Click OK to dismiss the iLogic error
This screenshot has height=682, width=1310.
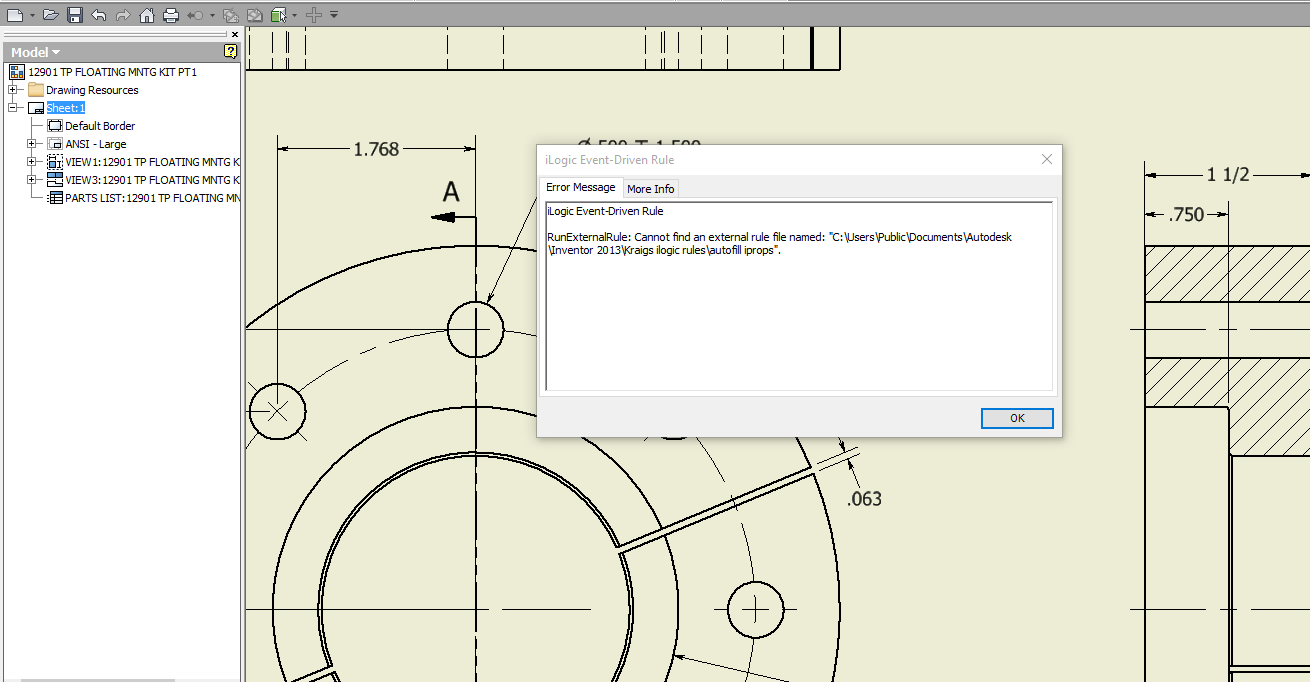(x=1016, y=418)
